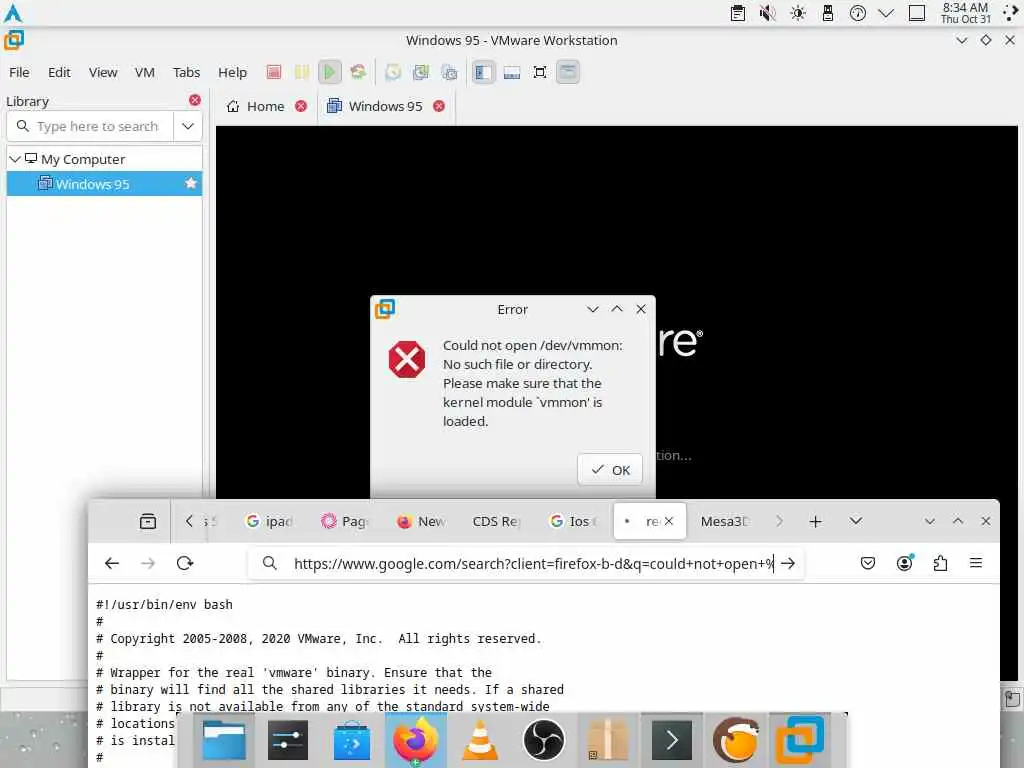Click the red error icon in dialog
This screenshot has width=1024, height=768.
coord(407,359)
